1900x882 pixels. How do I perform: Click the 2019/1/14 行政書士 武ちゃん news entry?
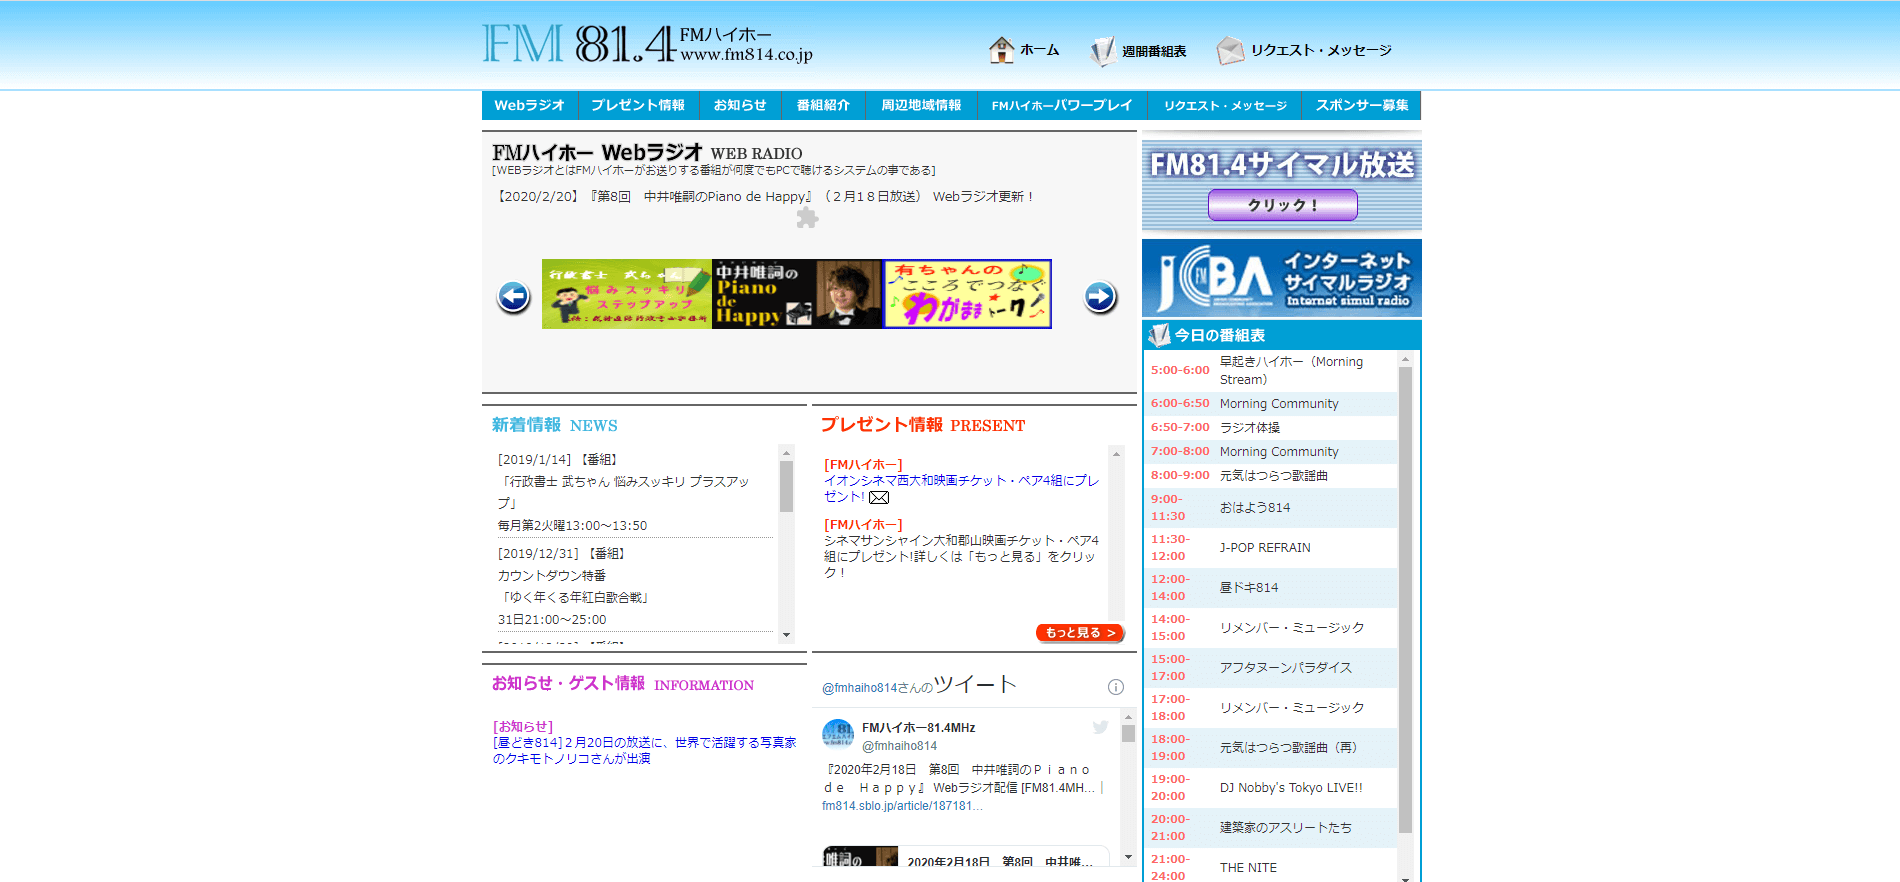pos(635,493)
